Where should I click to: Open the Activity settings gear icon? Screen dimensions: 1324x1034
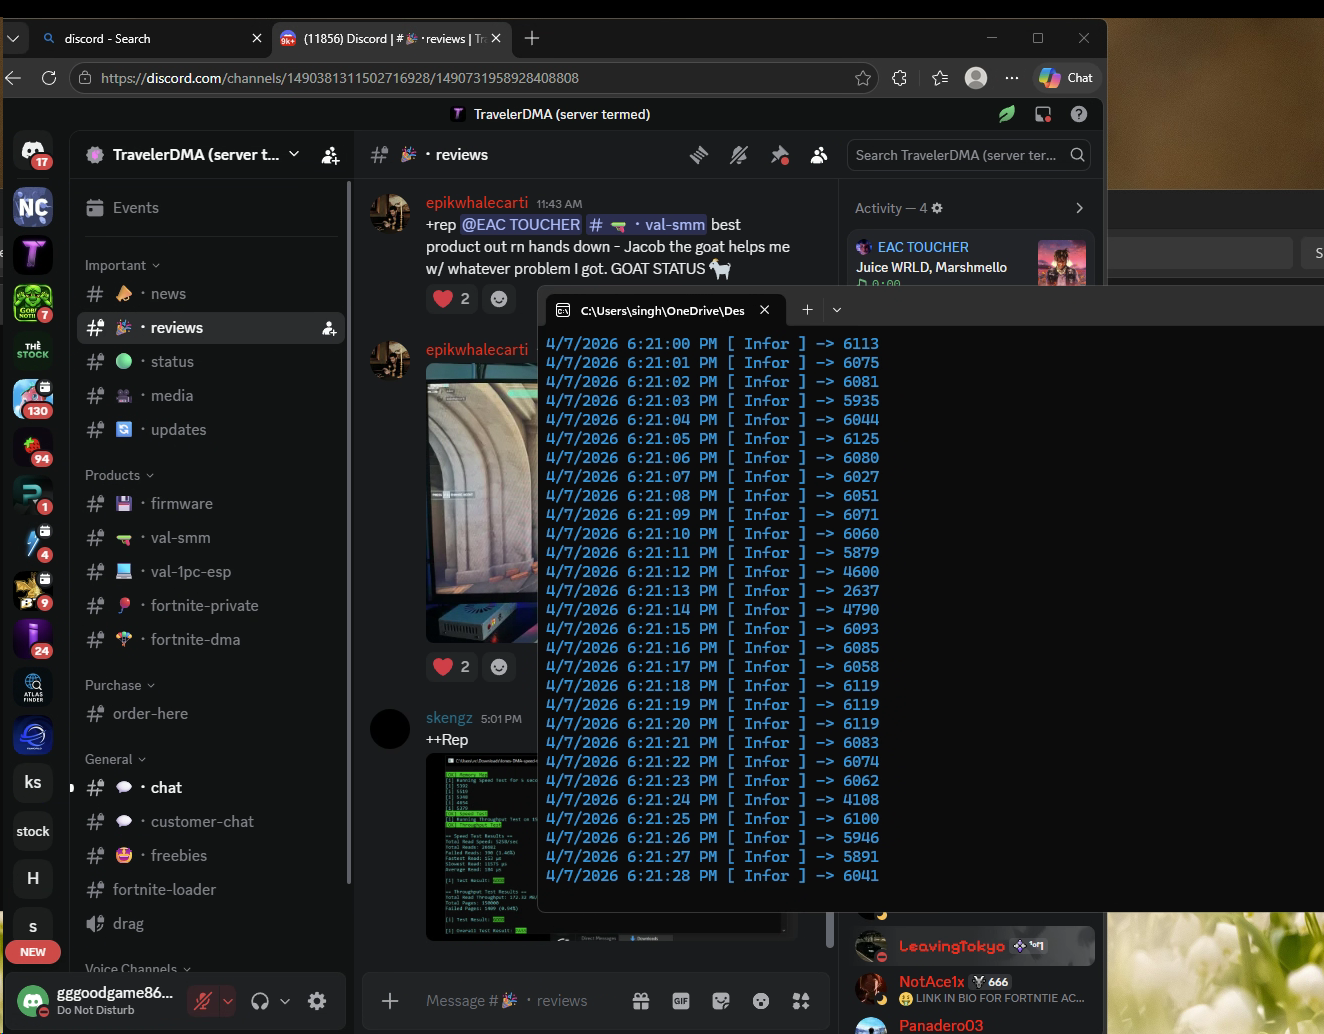point(937,208)
